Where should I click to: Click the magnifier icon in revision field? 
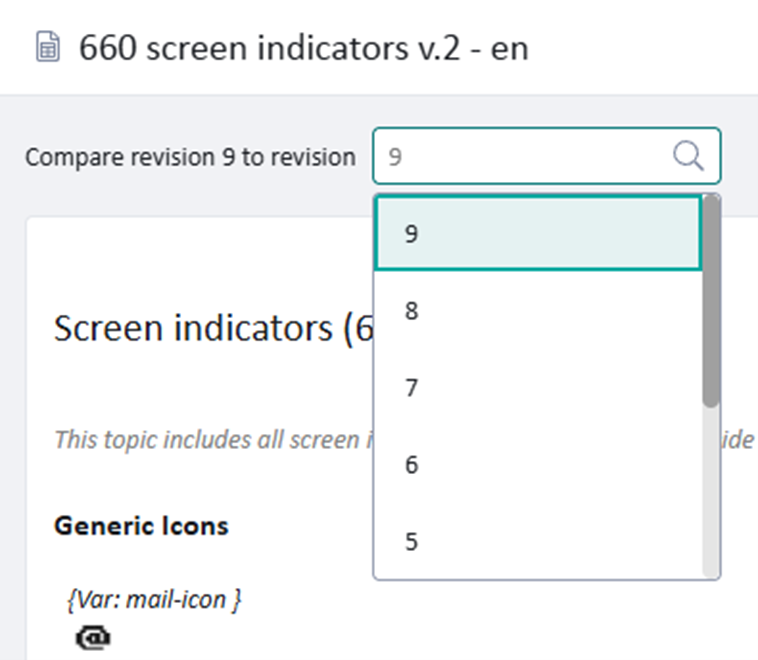[x=689, y=156]
